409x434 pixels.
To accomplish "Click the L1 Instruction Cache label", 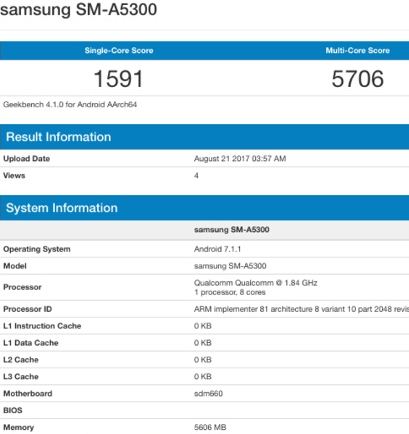I will (x=42, y=326).
